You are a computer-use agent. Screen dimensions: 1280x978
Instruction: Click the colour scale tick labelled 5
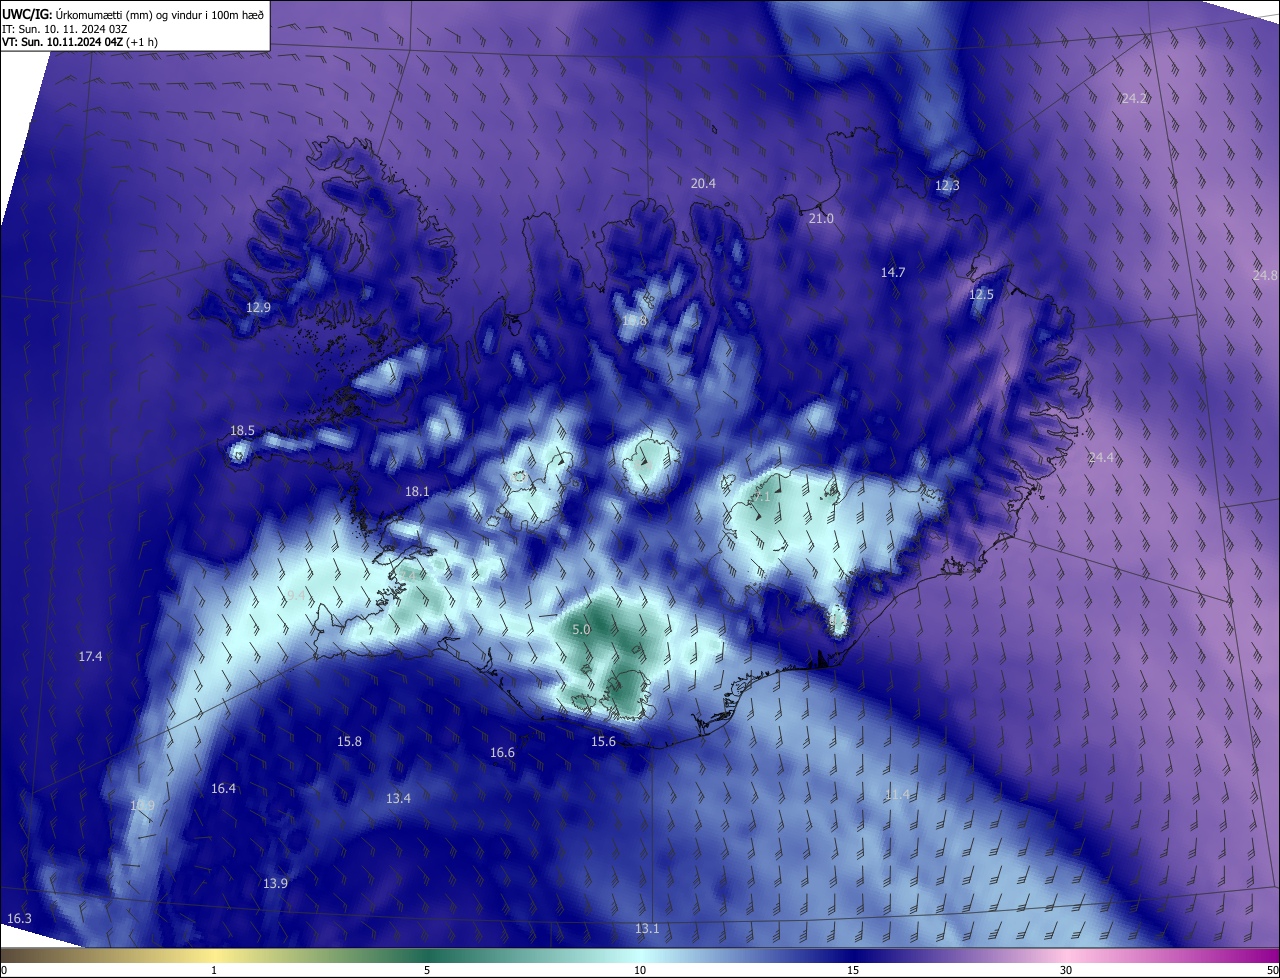coord(427,970)
